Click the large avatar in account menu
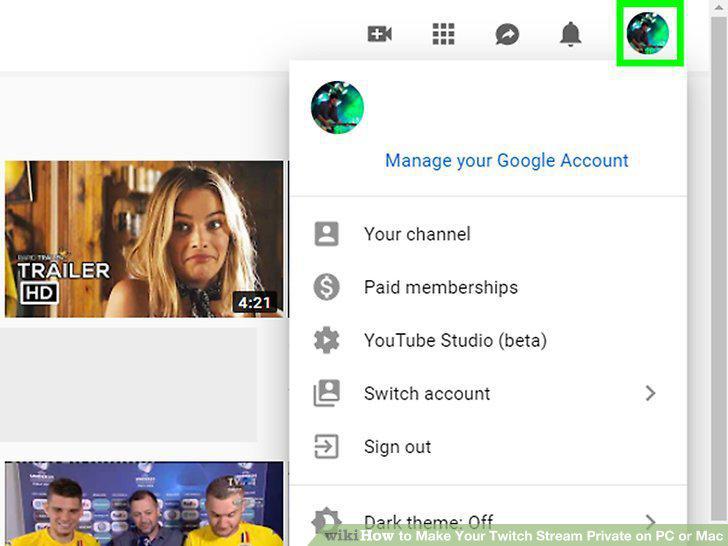The width and height of the screenshot is (728, 546). 338,107
